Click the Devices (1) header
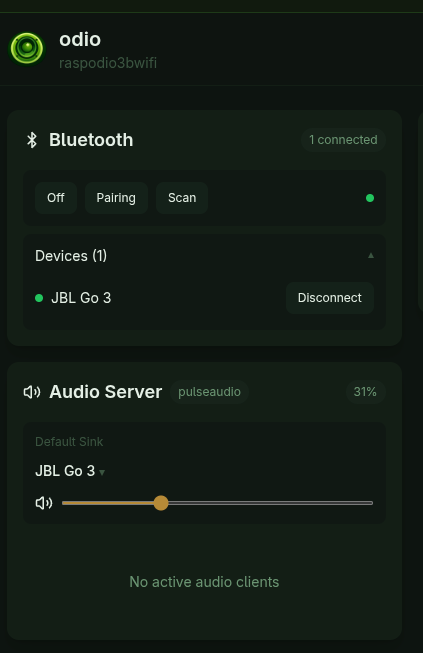The width and height of the screenshot is (423, 653). click(204, 256)
